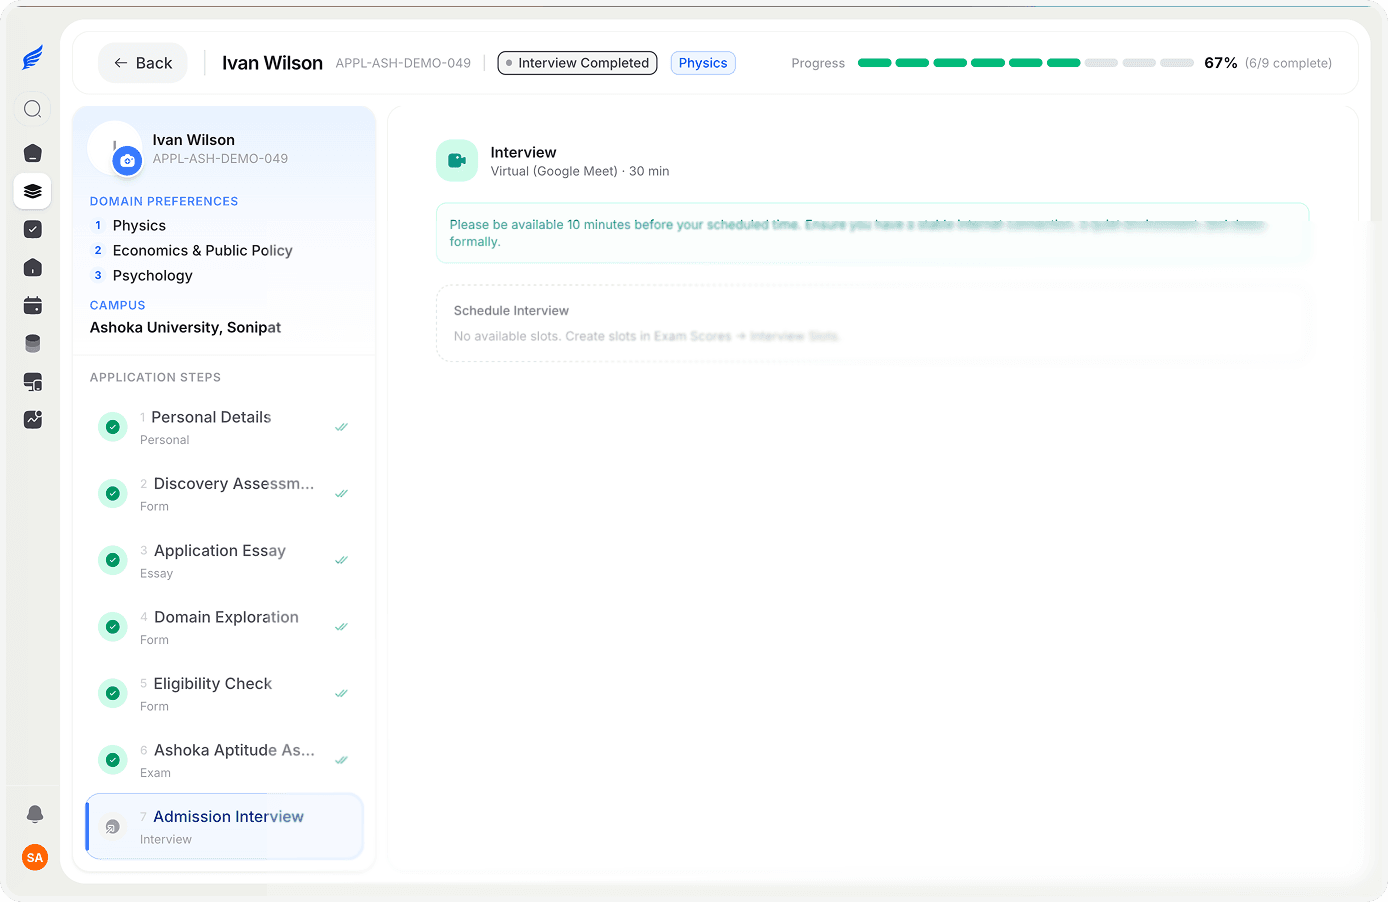Click green check circle for Personal Details
Viewport: 1388px width, 902px height.
click(x=113, y=427)
